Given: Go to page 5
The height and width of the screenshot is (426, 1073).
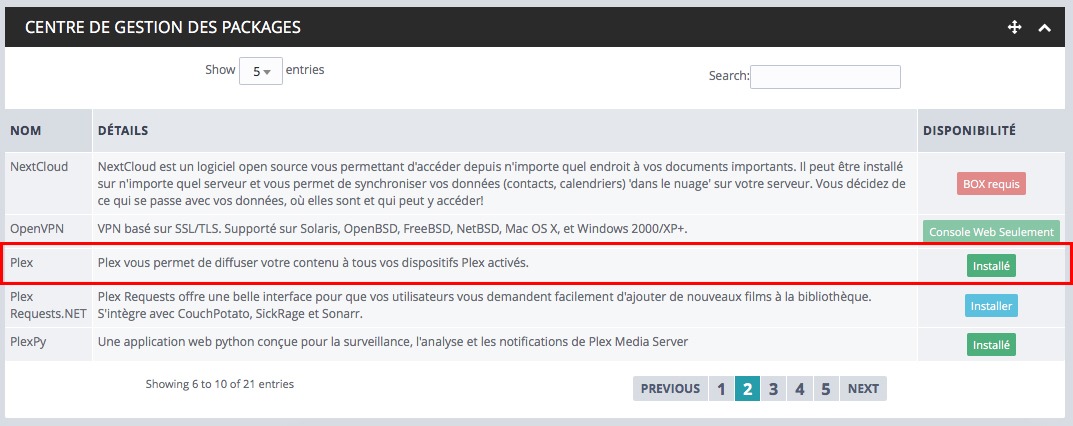Looking at the screenshot, I should pos(825,389).
